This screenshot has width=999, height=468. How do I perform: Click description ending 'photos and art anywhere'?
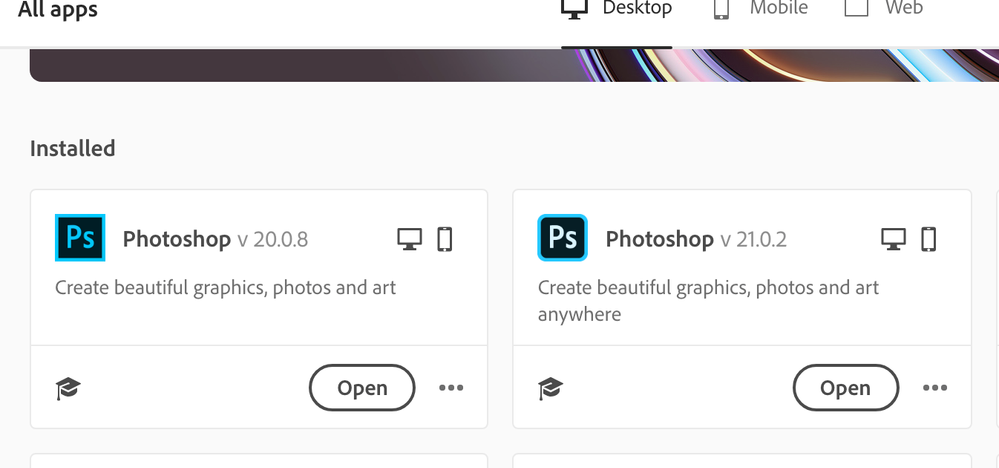pyautogui.click(x=708, y=301)
